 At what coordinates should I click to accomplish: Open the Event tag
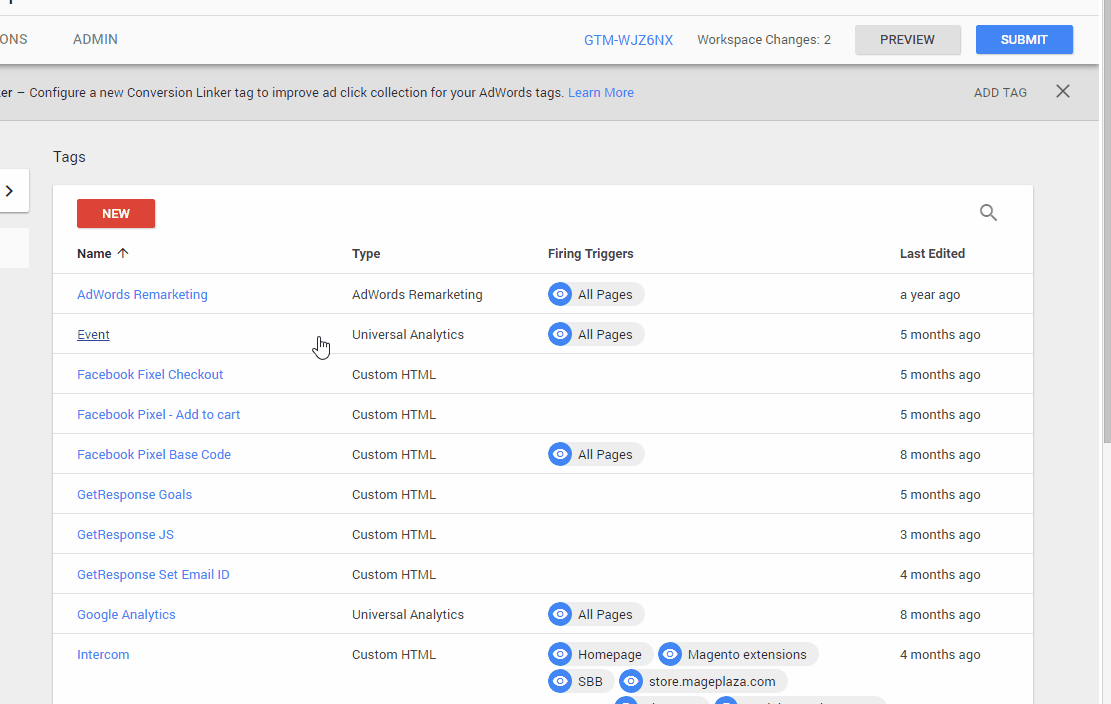pyautogui.click(x=94, y=334)
